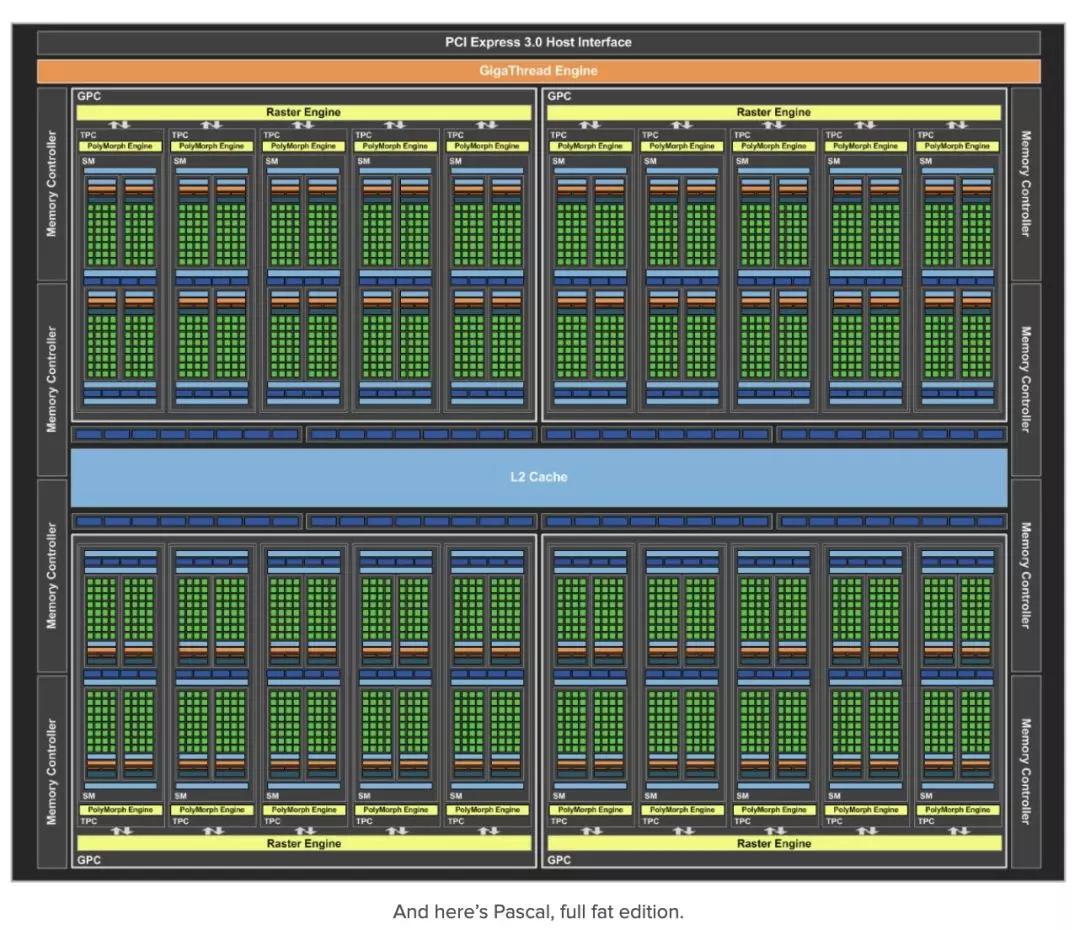Screen dimensions: 1080x930
Task: Click the GPC label of the upper-right cluster
Action: click(559, 96)
